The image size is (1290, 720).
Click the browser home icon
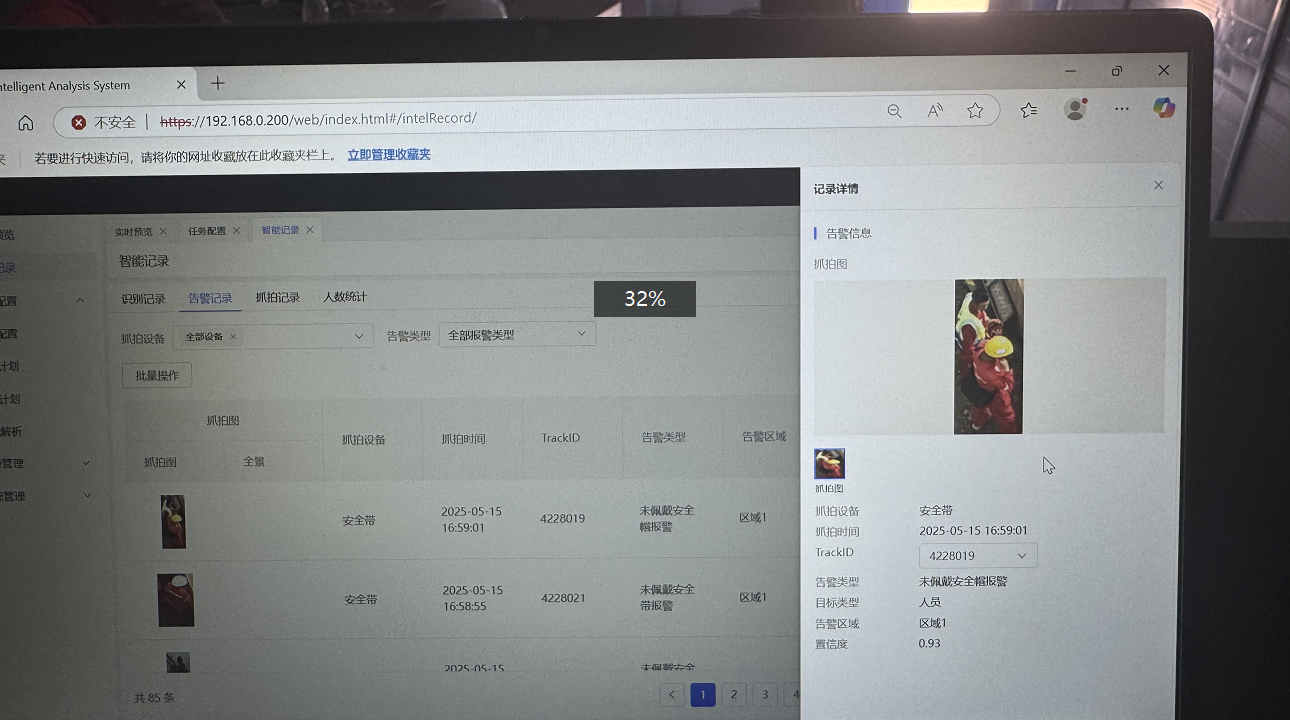click(x=26, y=122)
